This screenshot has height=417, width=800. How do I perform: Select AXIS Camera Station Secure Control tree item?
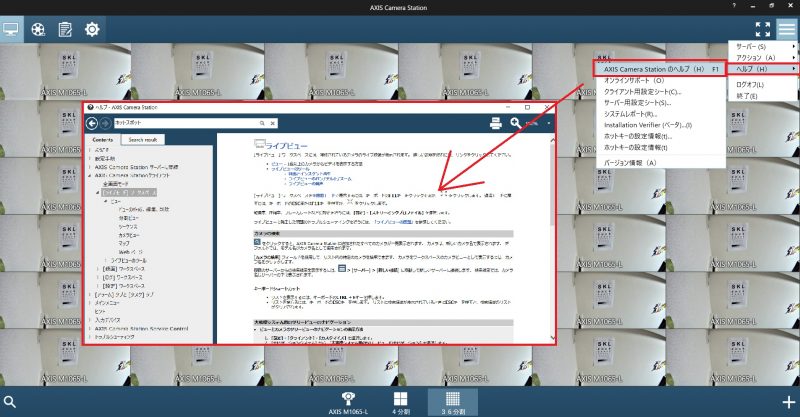pyautogui.click(x=141, y=329)
